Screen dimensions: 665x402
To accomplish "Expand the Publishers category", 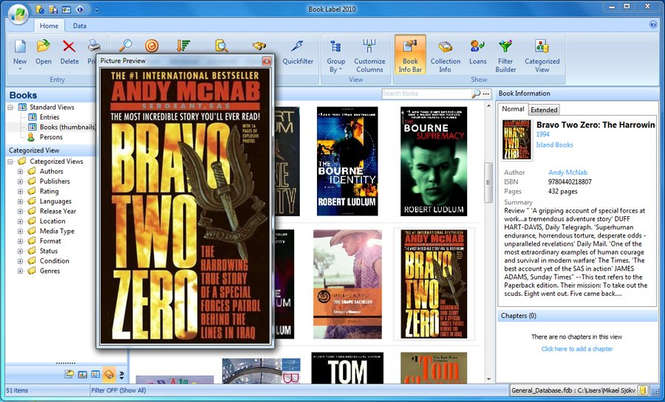I will pos(20,181).
